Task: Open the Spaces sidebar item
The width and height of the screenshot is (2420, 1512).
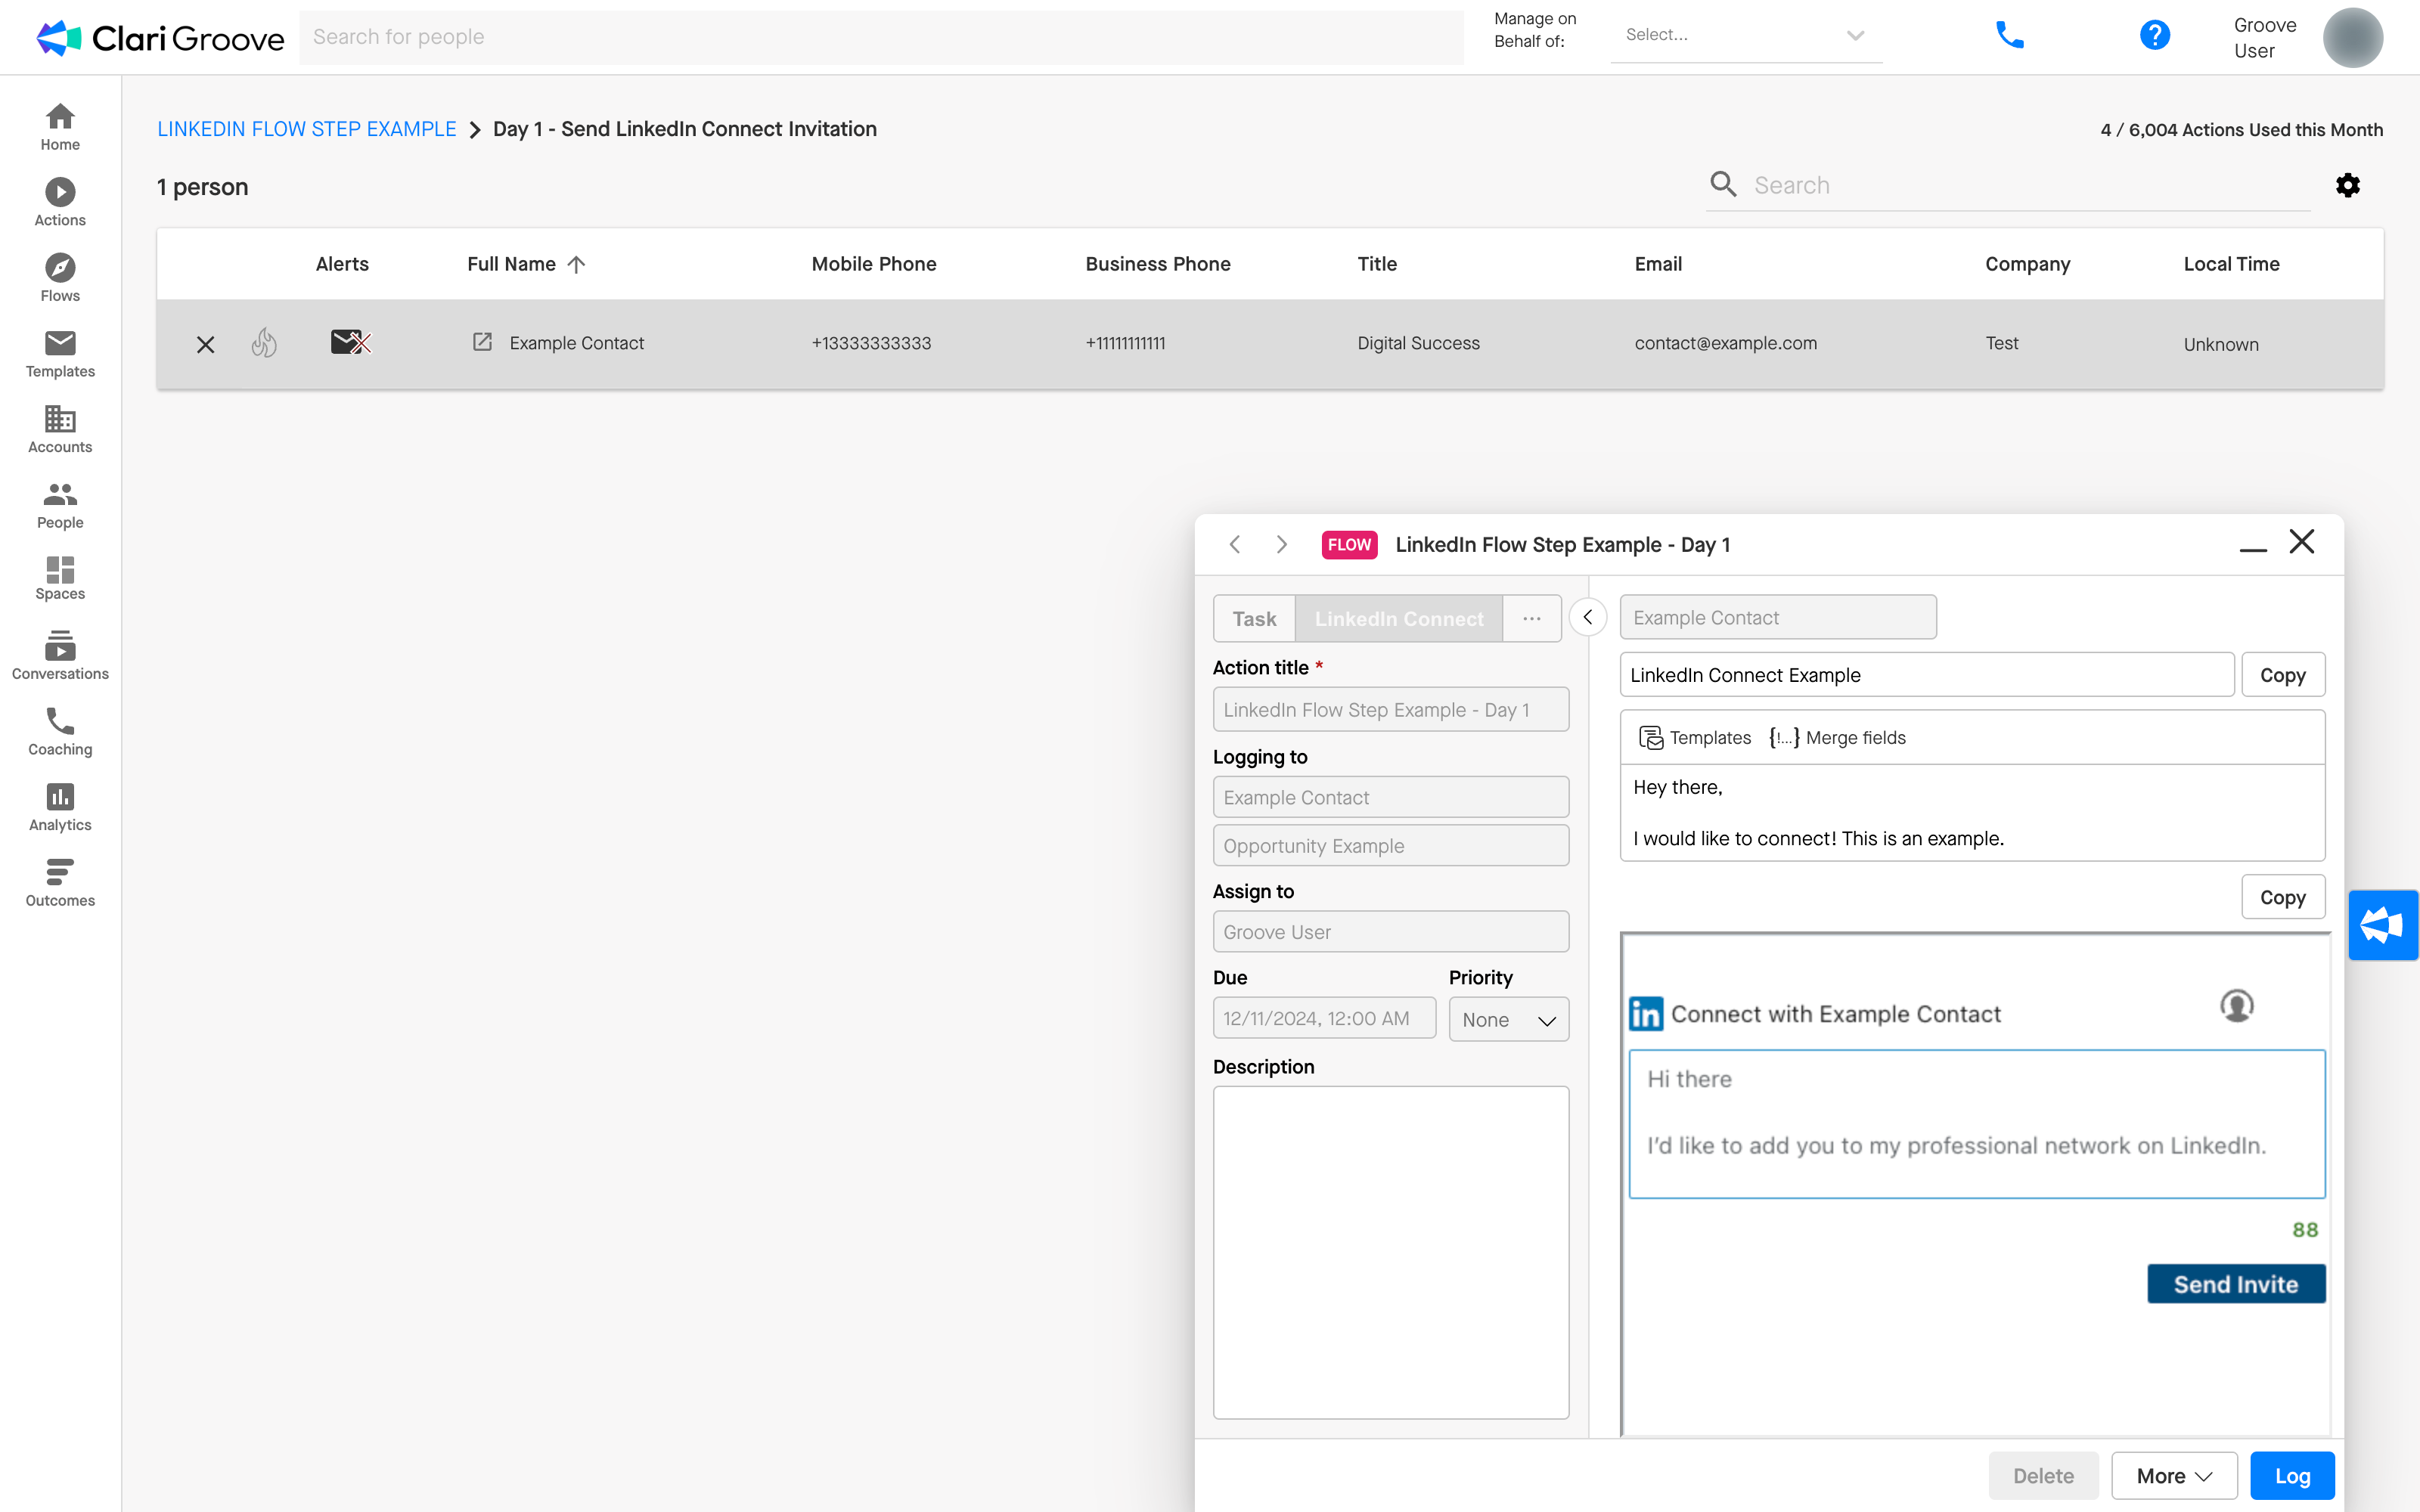Action: coord(60,579)
